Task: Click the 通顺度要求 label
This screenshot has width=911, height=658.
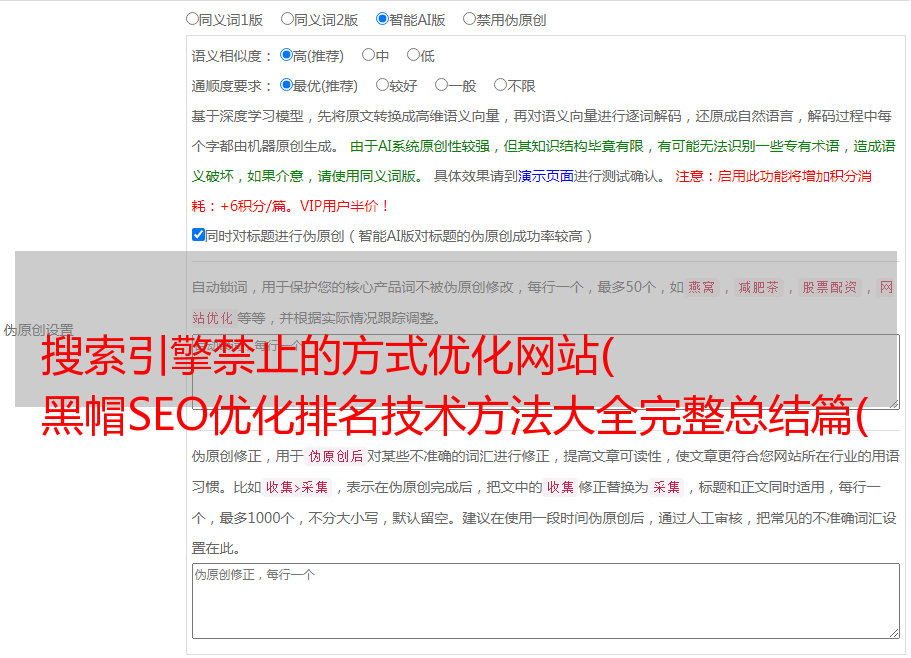Action: click(x=232, y=86)
